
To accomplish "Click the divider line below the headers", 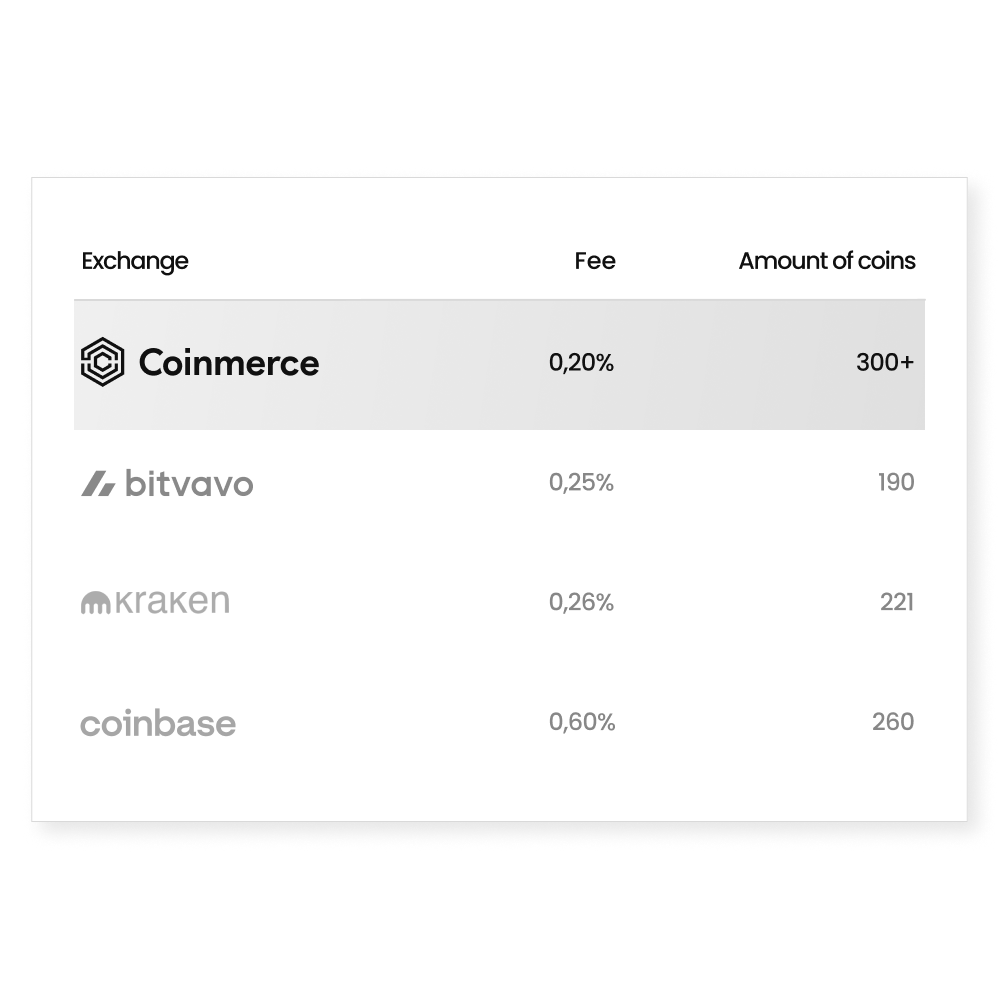I will point(500,300).
